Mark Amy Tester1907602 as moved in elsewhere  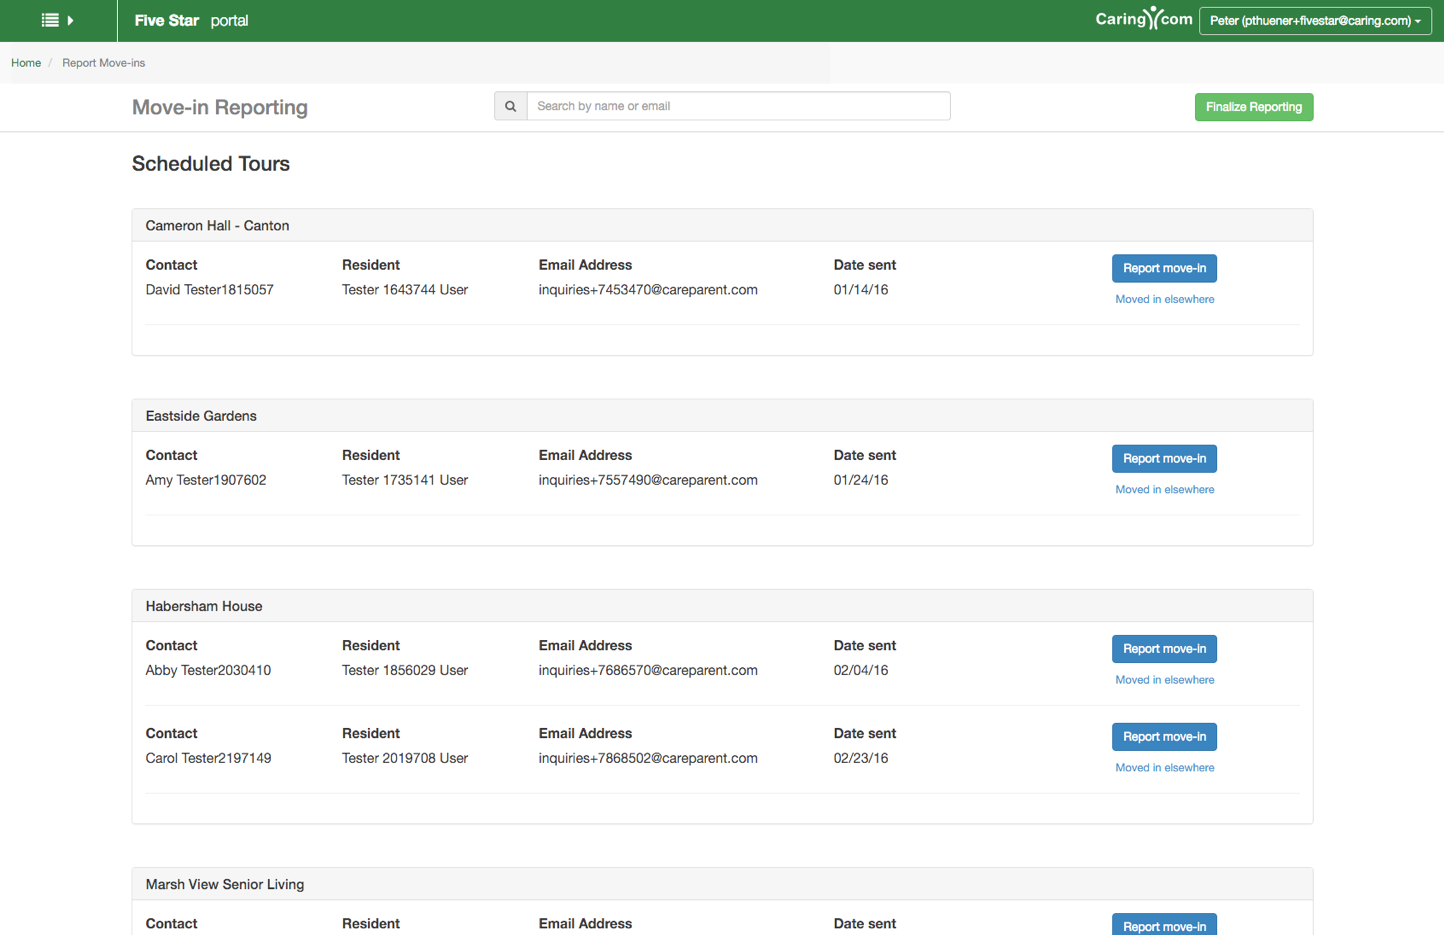click(1164, 489)
